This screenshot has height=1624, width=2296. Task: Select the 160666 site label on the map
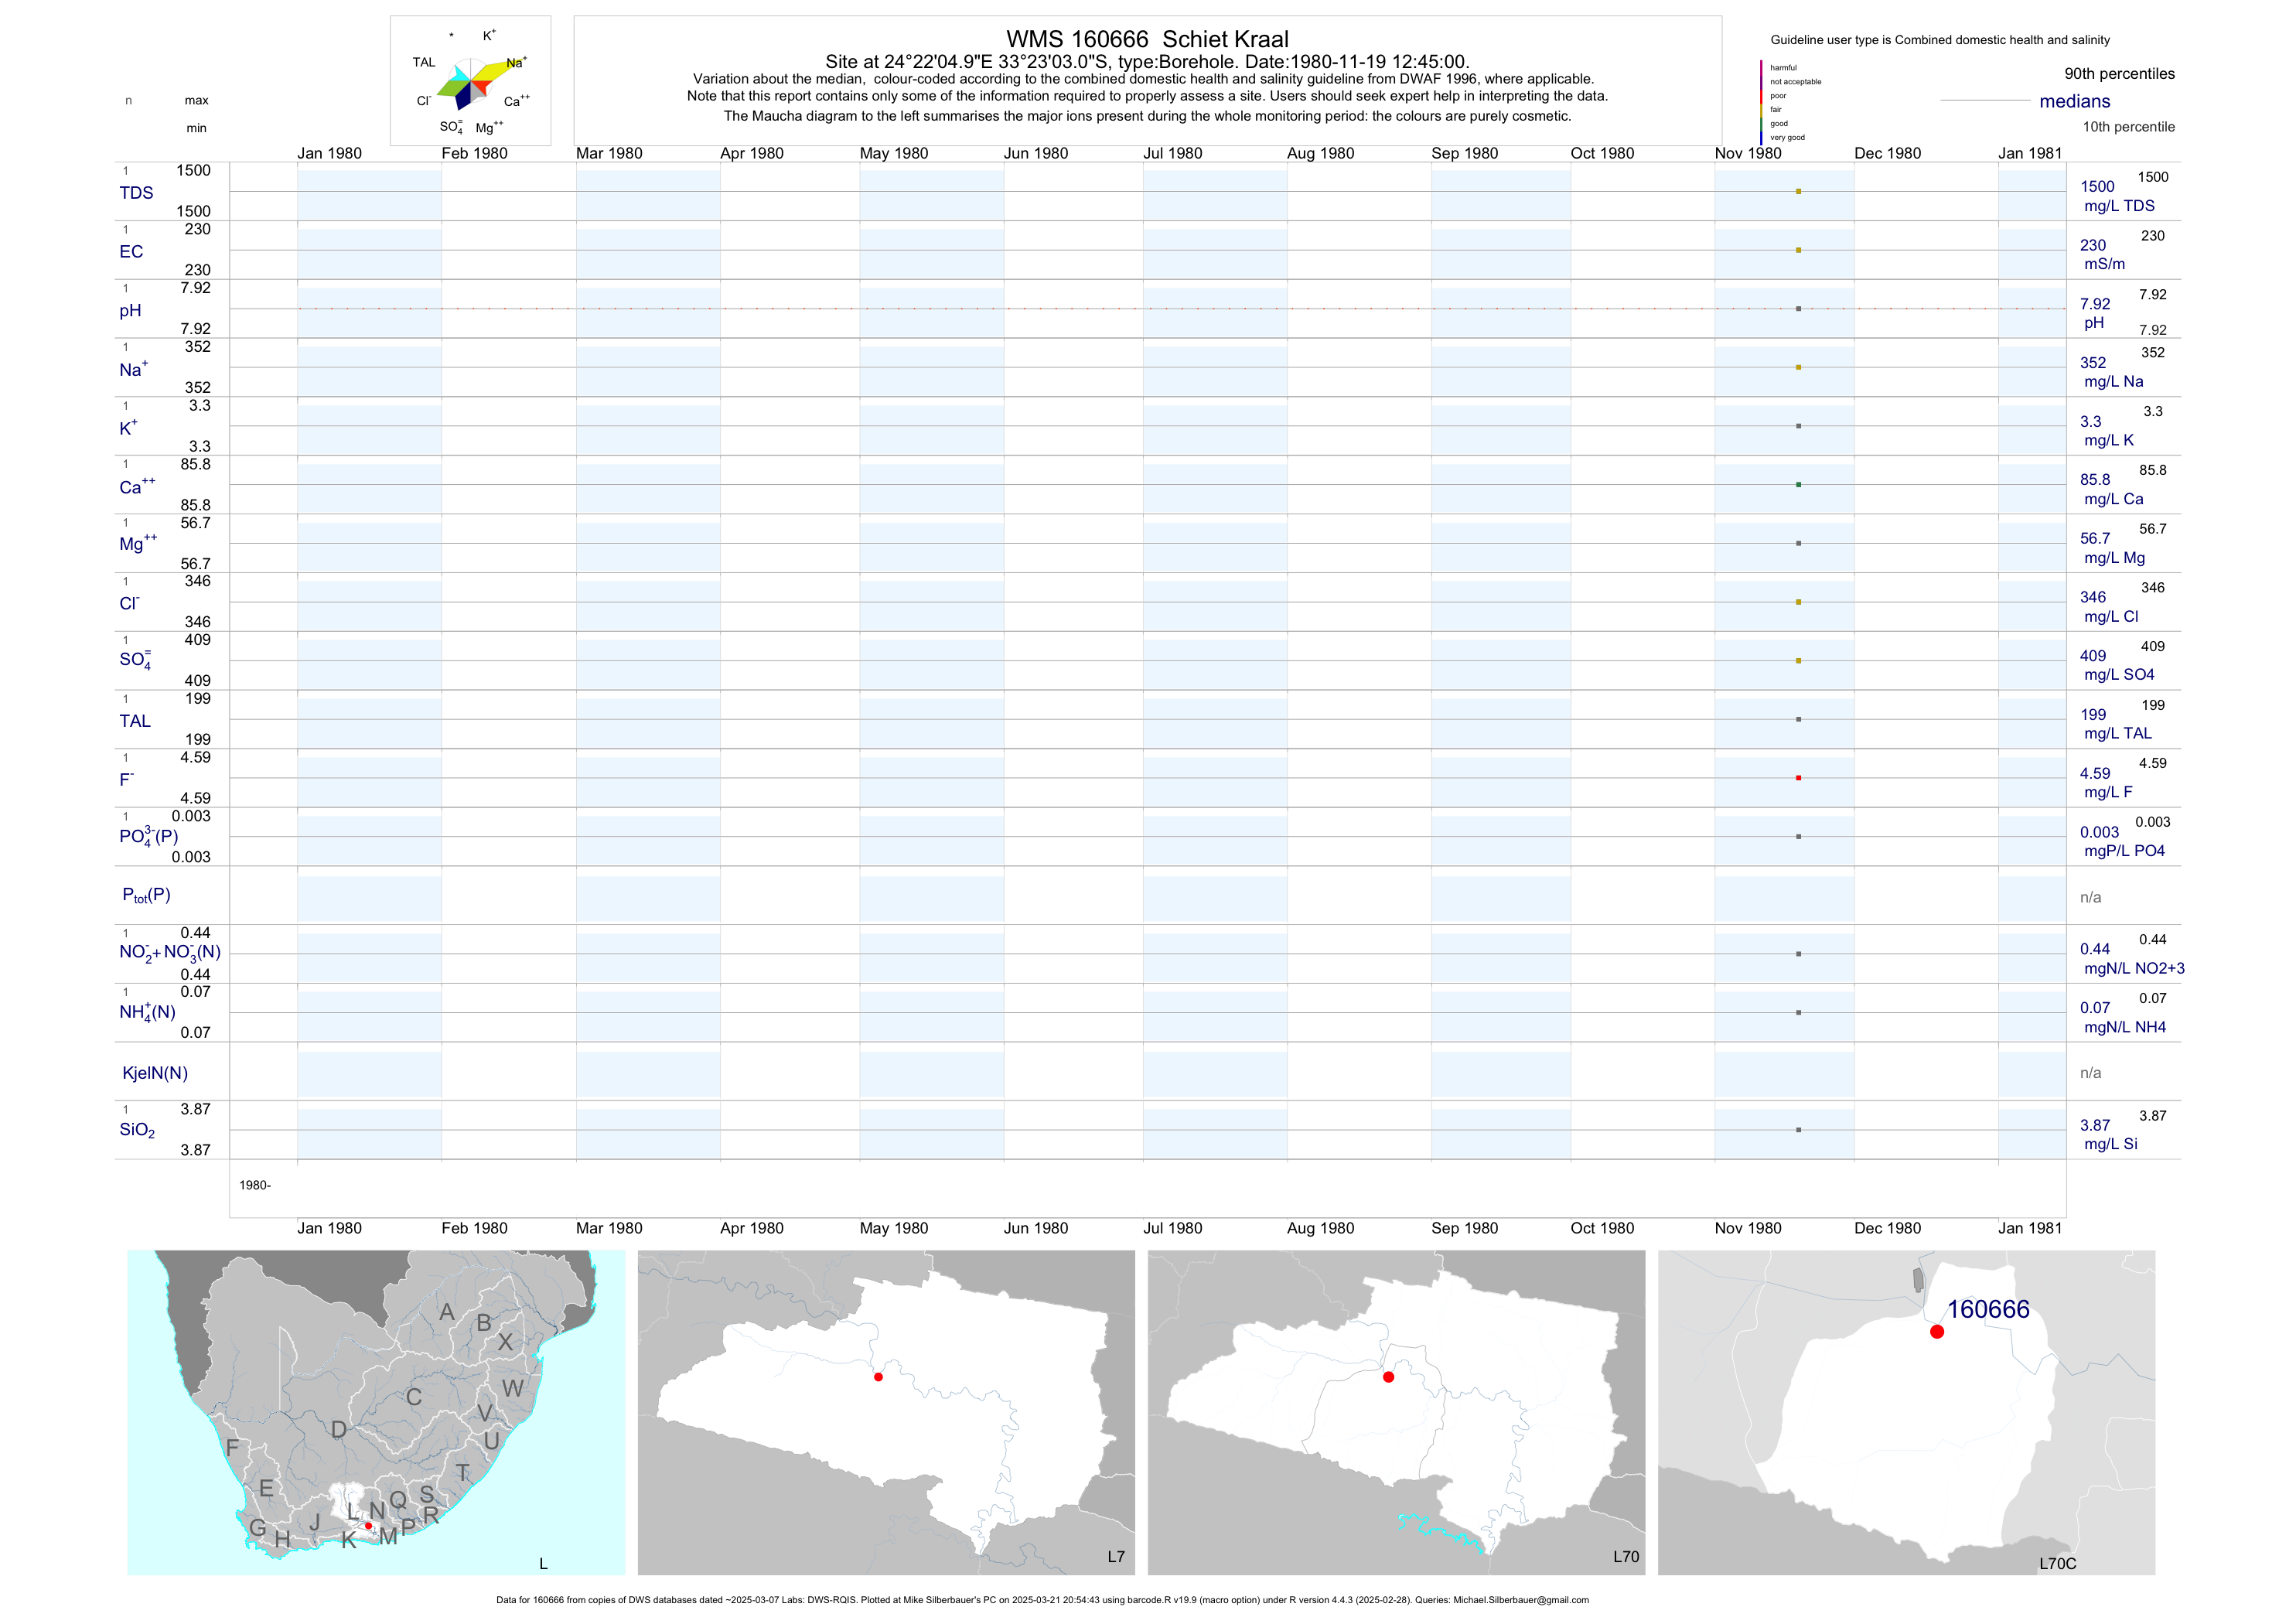point(1988,1310)
